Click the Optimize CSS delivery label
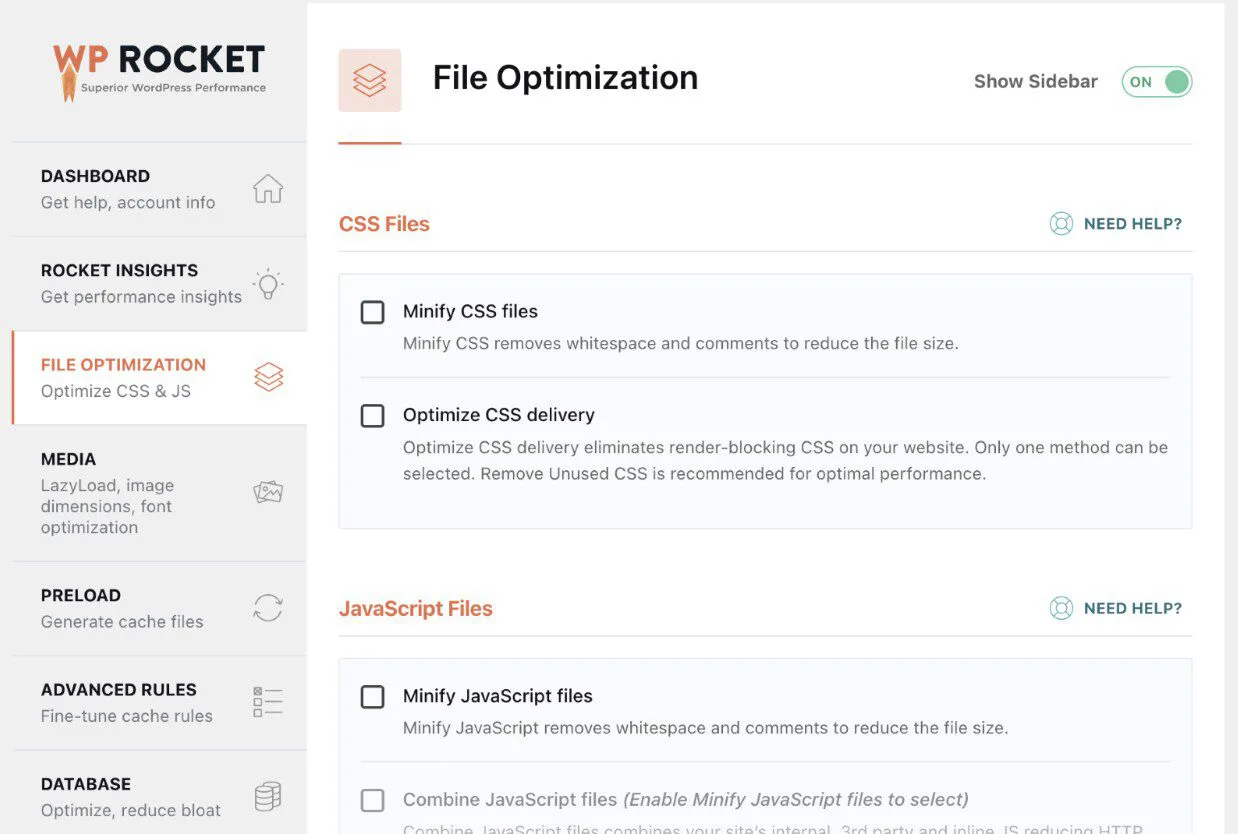 499,415
